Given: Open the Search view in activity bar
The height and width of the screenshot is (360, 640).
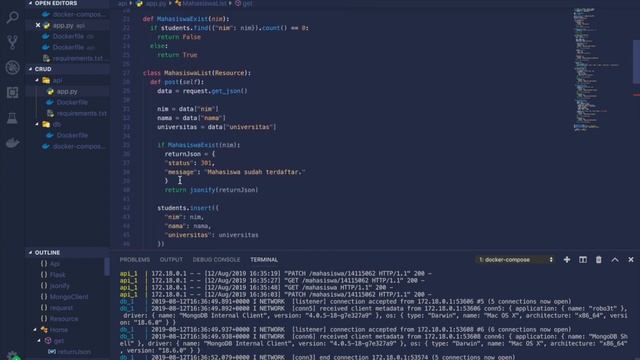Looking at the screenshot, I should pyautogui.click(x=12, y=17).
